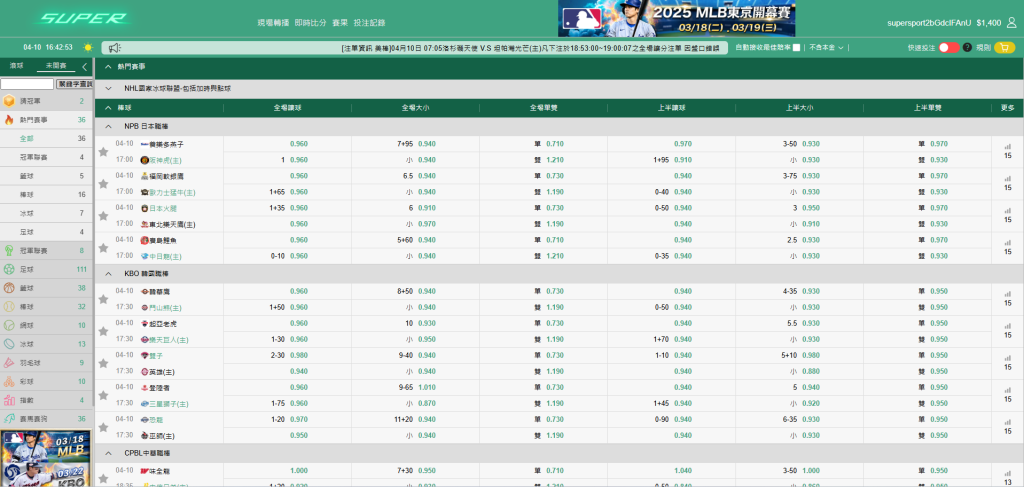Viewport: 1024px width, 487px height.
Task: Open the 不含本金 dropdown
Action: pos(827,48)
